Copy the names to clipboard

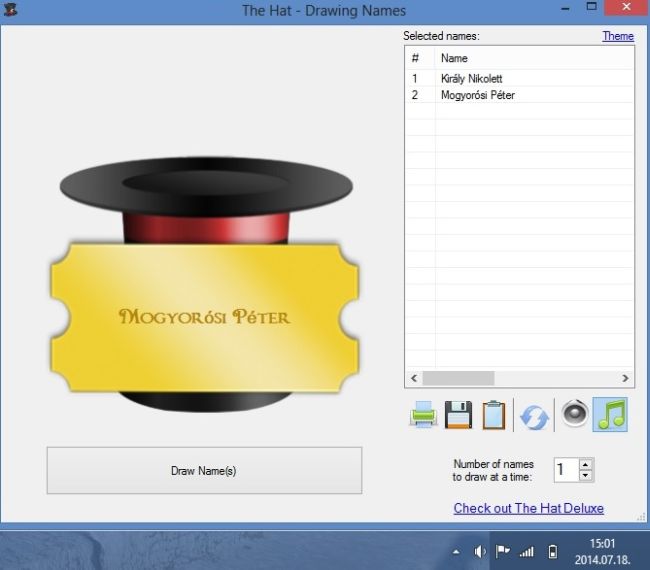pos(494,415)
